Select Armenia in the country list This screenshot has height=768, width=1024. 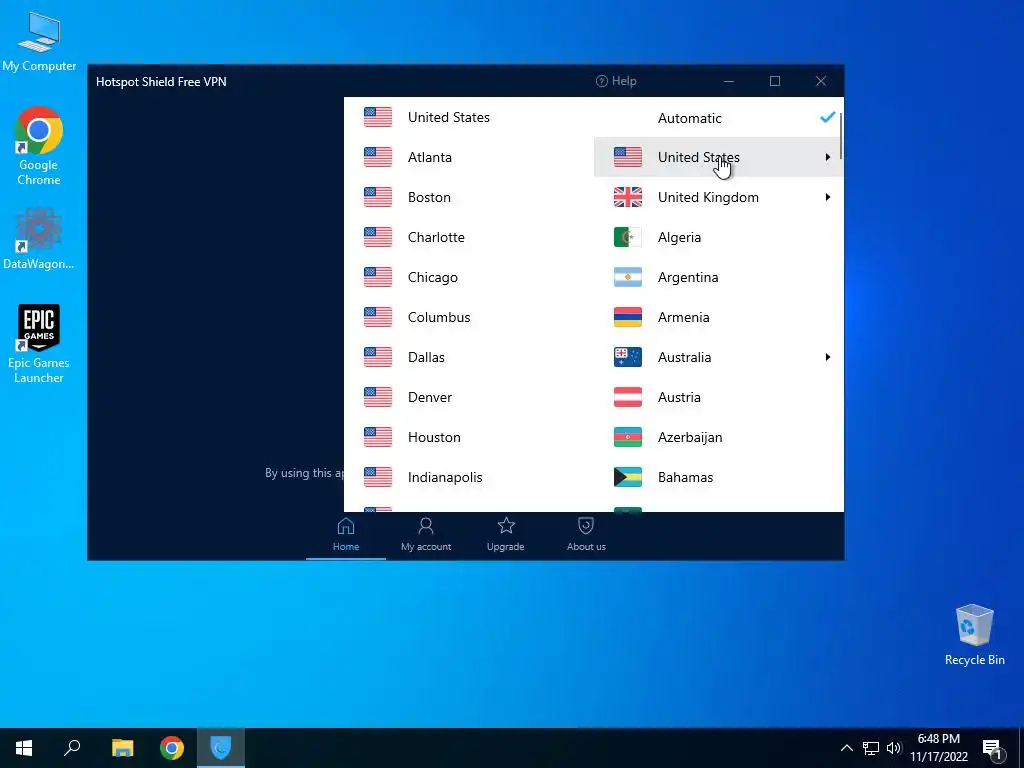coord(718,317)
